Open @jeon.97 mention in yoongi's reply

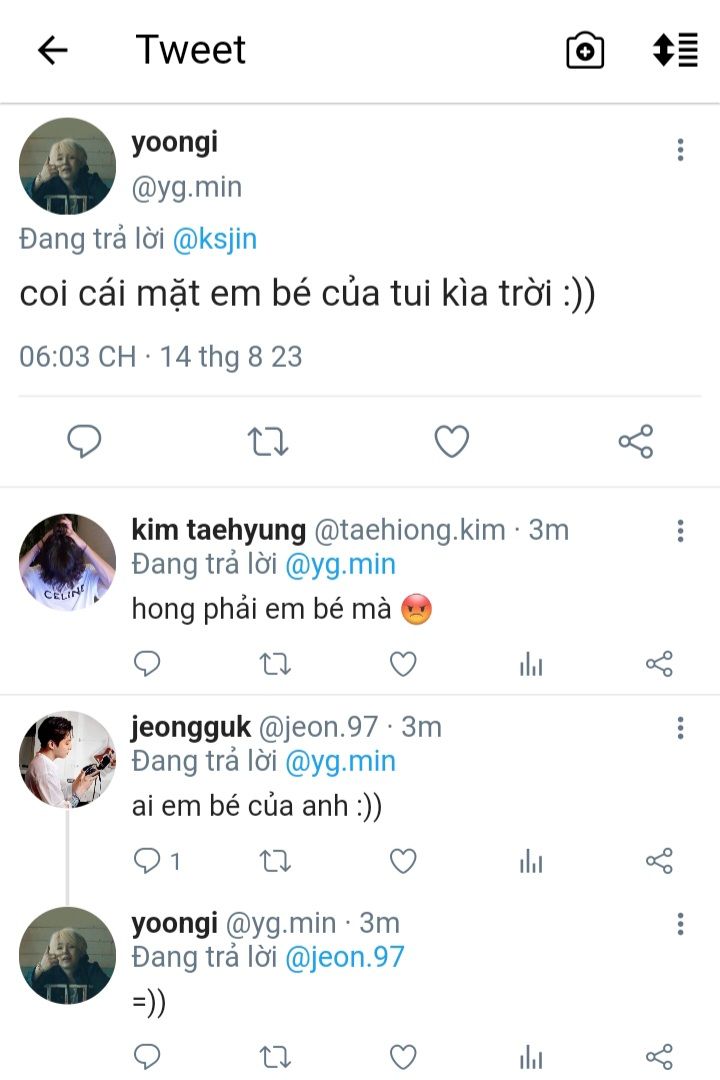pyautogui.click(x=344, y=957)
